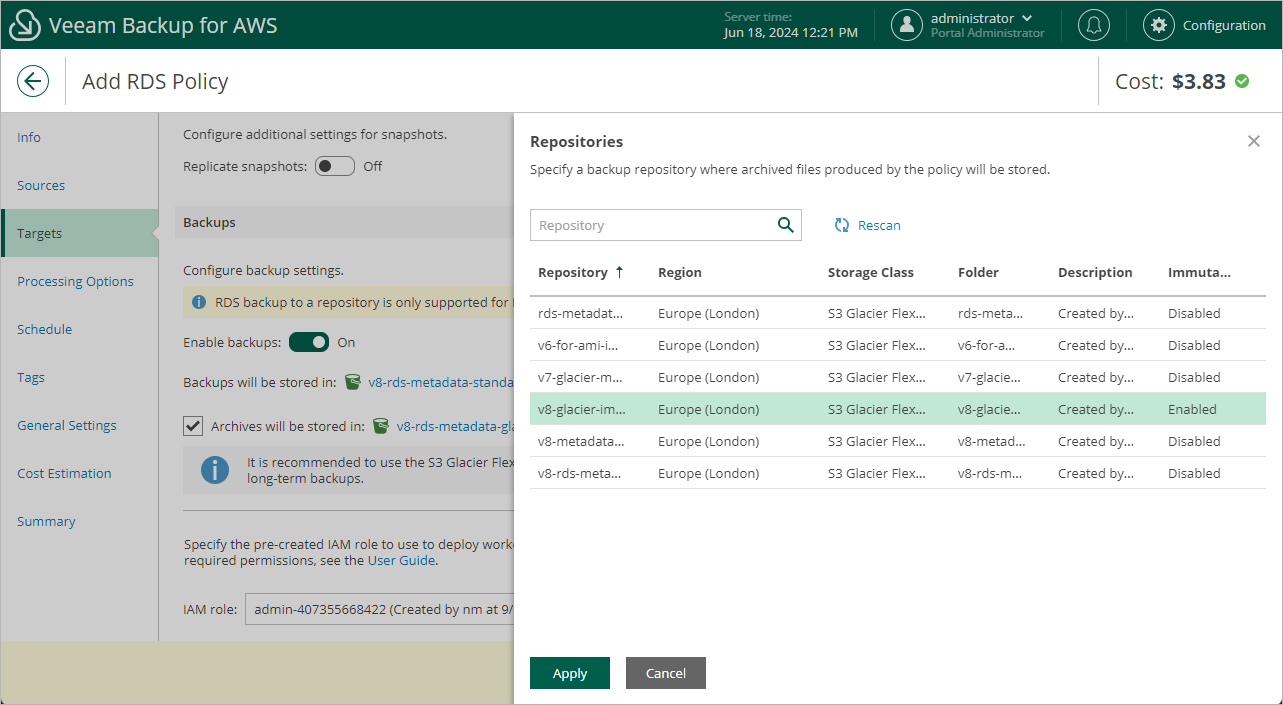
Task: Click the back arrow icon
Action: pyautogui.click(x=33, y=81)
